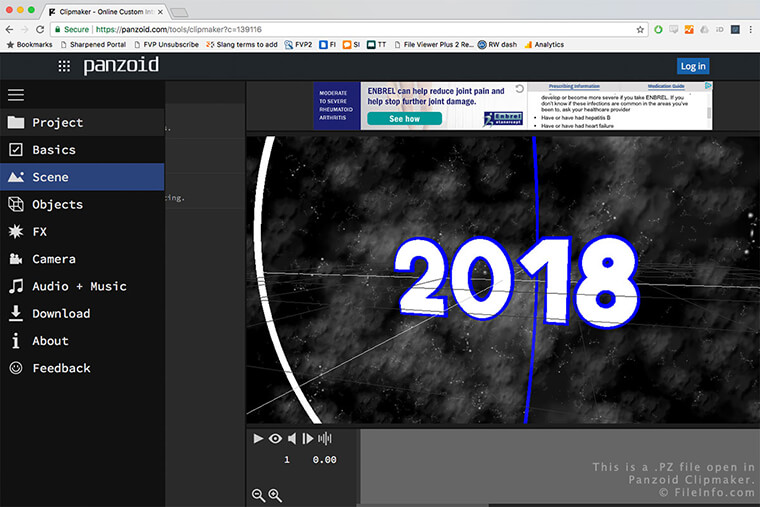Toggle the eye preview visibility icon
The height and width of the screenshot is (507, 760).
[275, 438]
